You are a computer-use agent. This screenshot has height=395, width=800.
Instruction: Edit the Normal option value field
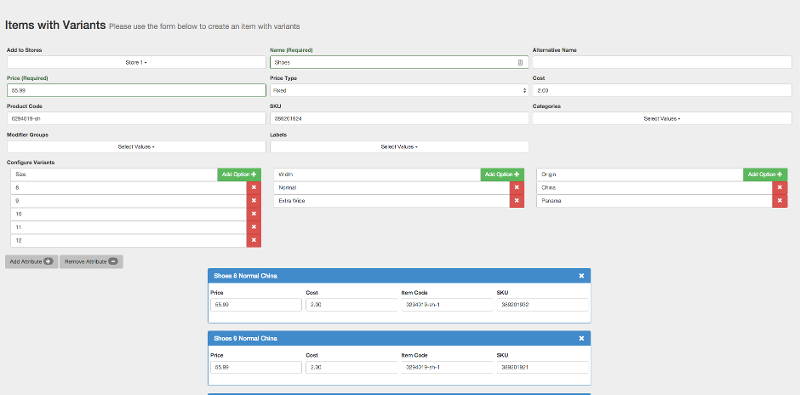(x=392, y=187)
